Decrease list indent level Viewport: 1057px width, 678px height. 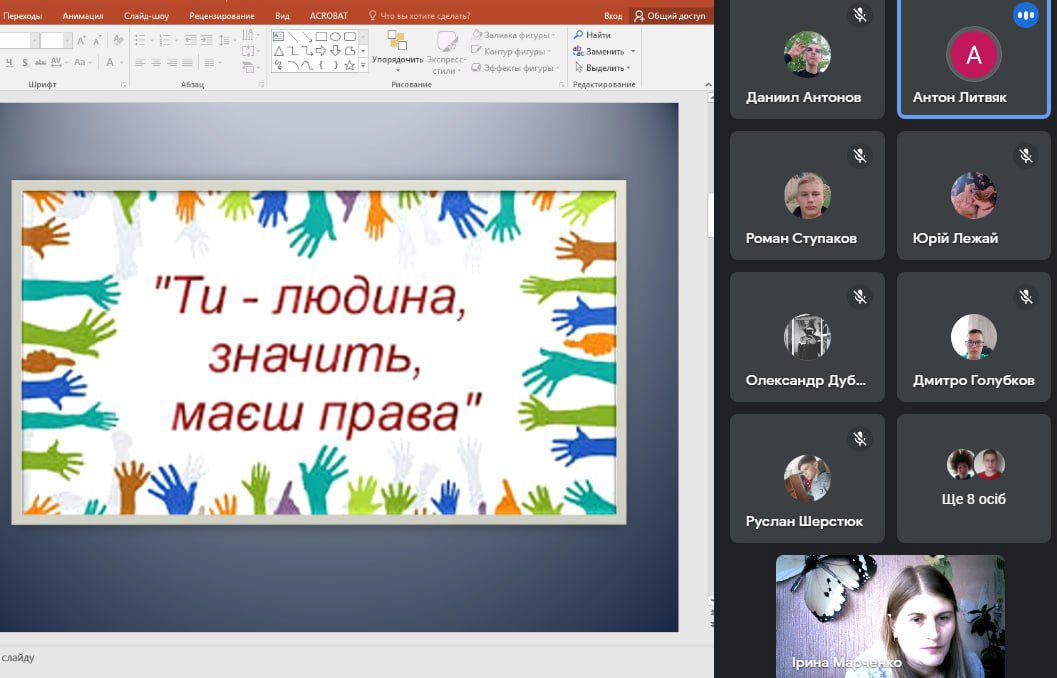pyautogui.click(x=191, y=40)
